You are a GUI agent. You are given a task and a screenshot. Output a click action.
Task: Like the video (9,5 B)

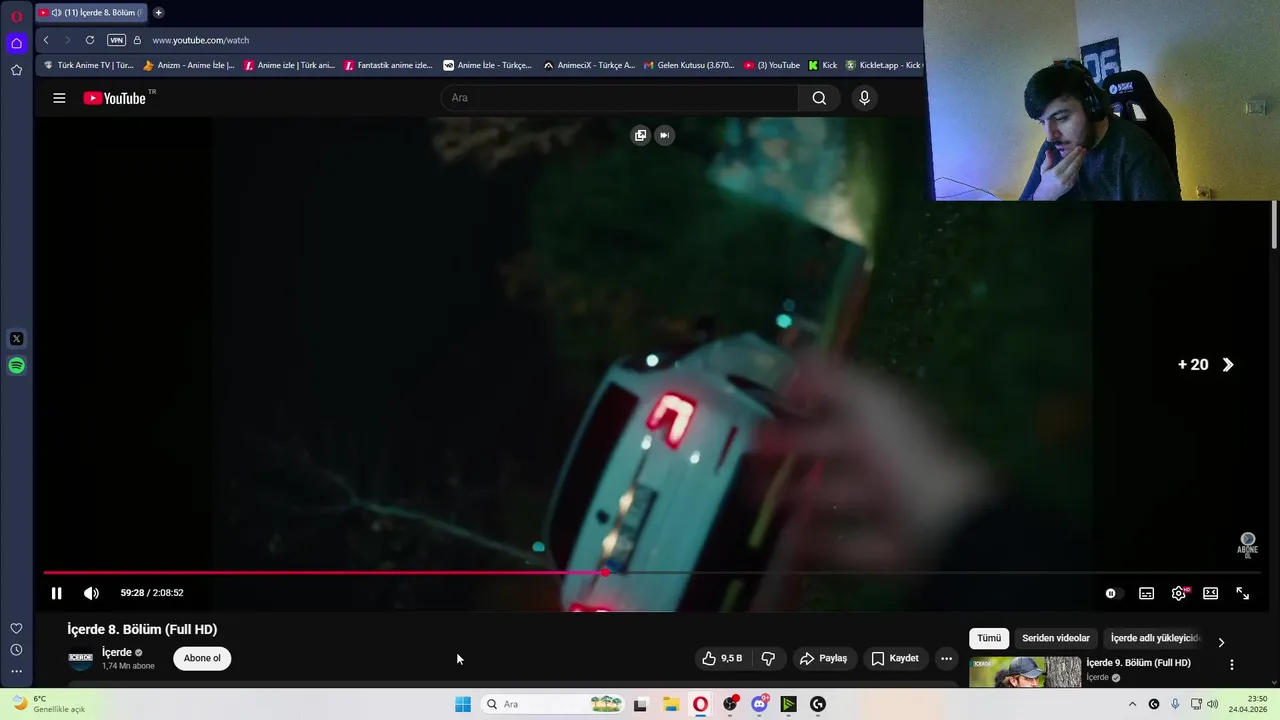[x=721, y=658]
